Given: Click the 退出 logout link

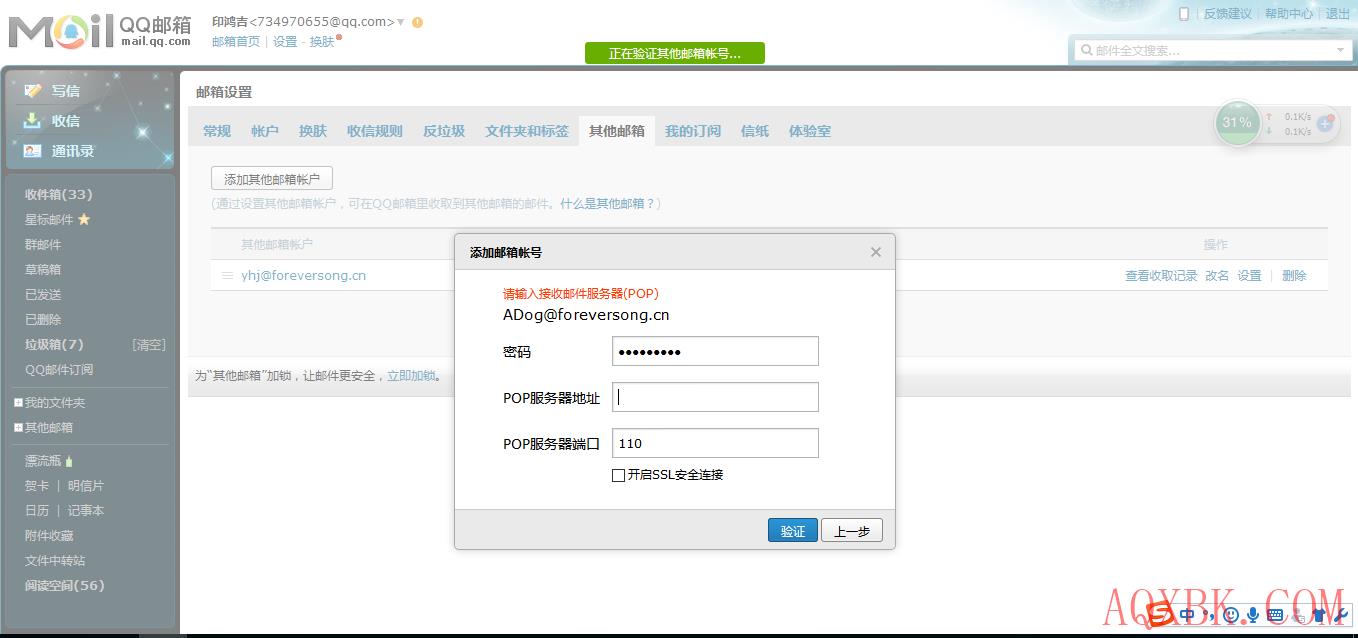Looking at the screenshot, I should coord(1338,14).
